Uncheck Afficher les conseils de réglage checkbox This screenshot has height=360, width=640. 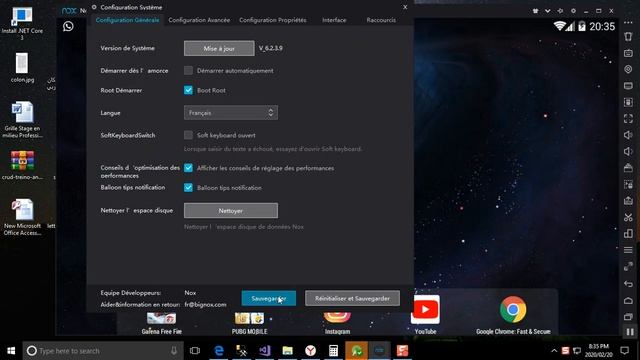188,168
